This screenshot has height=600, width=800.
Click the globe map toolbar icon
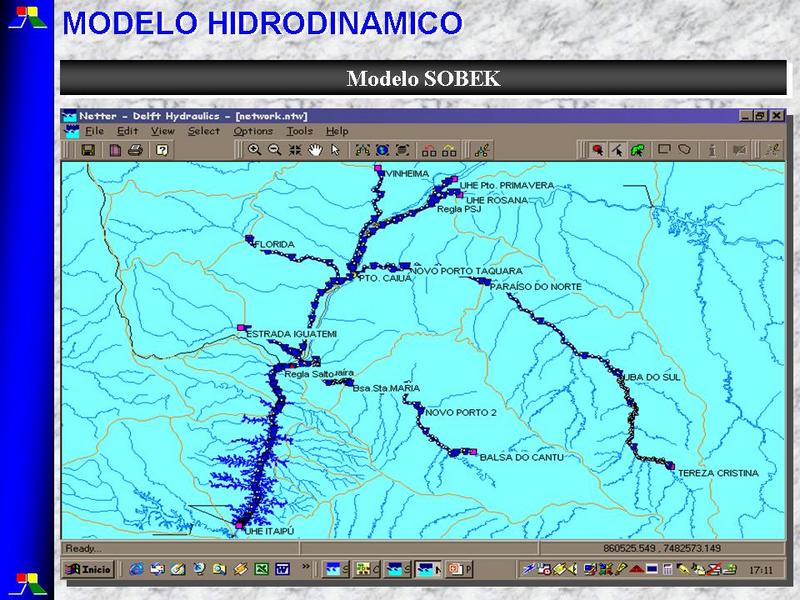382,150
